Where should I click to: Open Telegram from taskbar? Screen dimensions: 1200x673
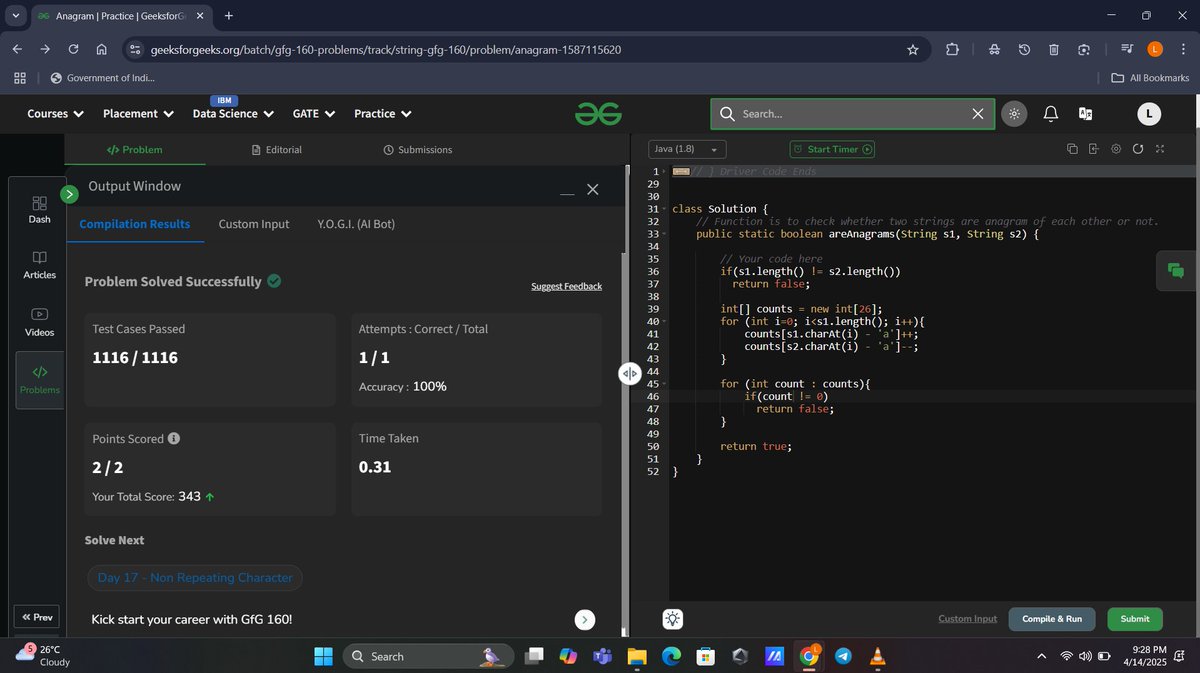tap(843, 656)
